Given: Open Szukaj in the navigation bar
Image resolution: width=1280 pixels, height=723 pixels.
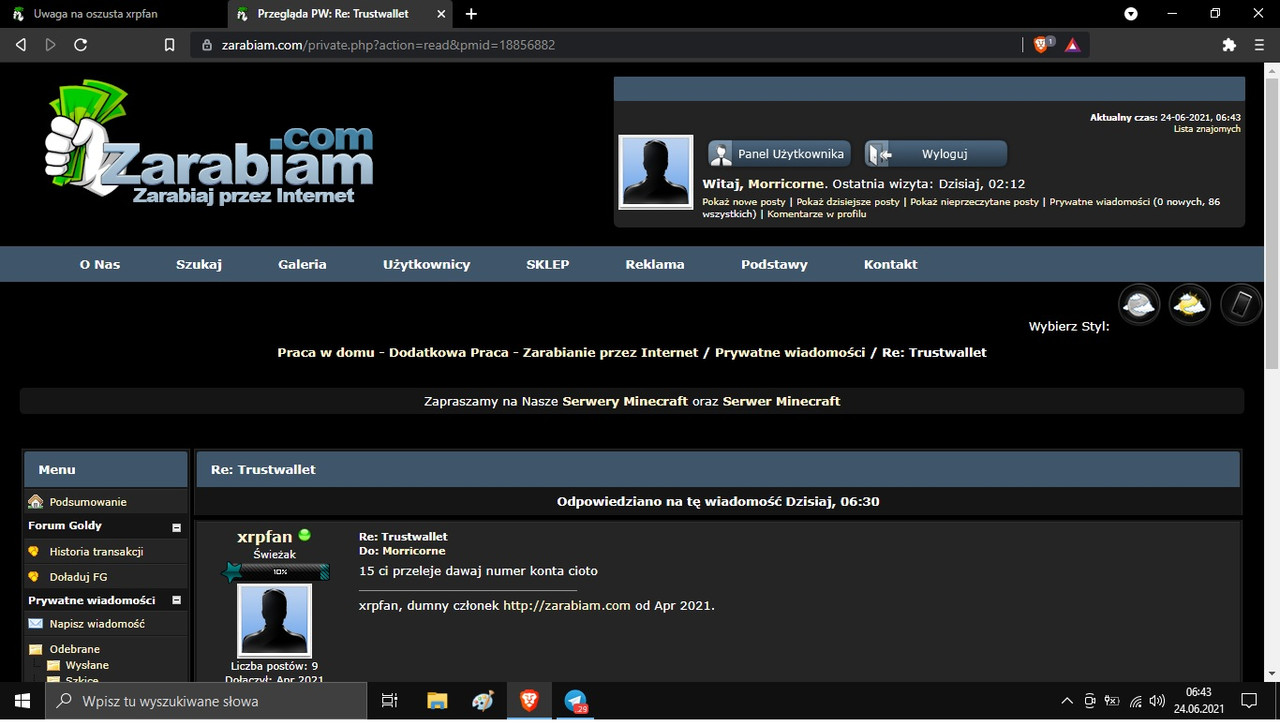Looking at the screenshot, I should [x=199, y=264].
